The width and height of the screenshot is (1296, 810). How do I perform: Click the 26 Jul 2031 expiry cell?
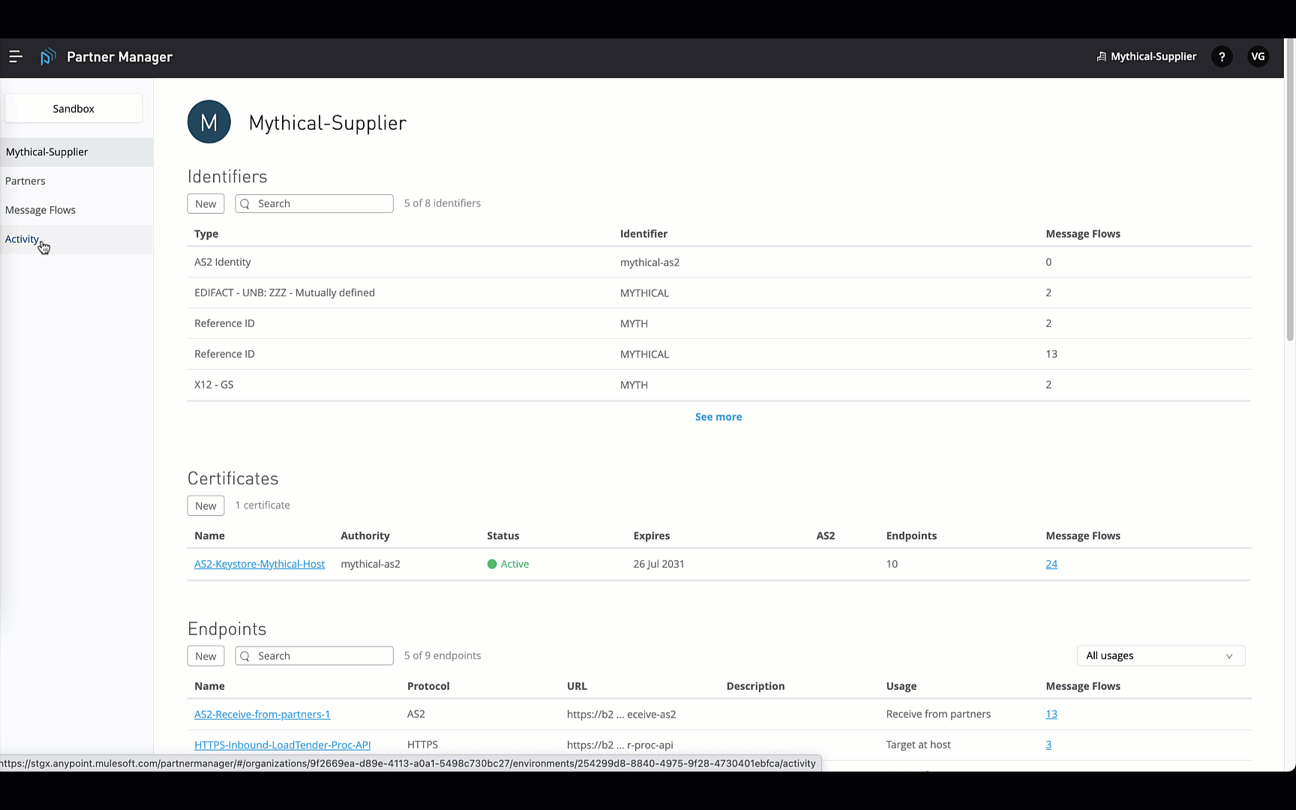[x=659, y=564]
